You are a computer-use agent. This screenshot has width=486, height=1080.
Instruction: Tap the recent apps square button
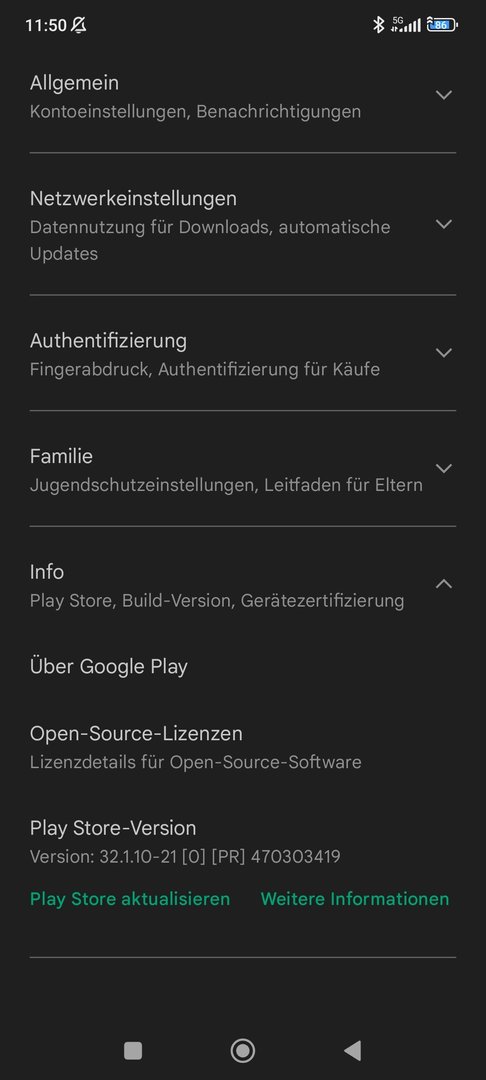click(133, 1050)
